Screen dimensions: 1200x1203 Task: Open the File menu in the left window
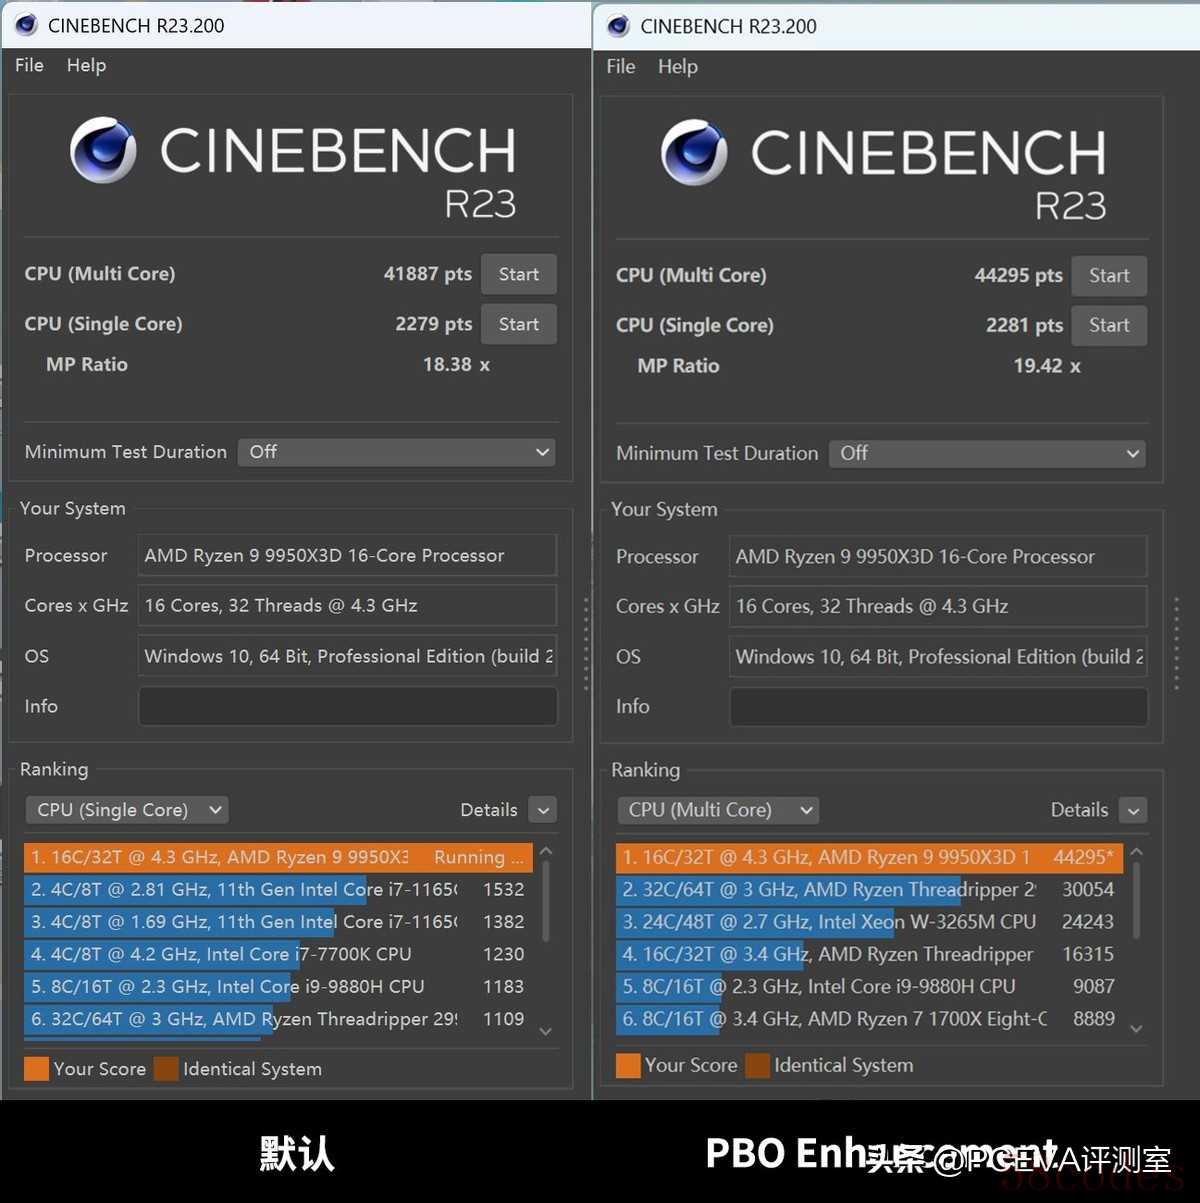(x=29, y=65)
